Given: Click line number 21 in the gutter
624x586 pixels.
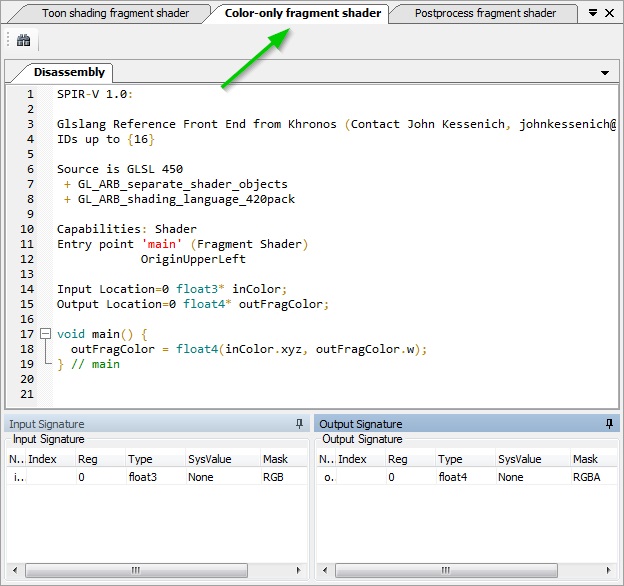Looking at the screenshot, I should tap(27, 394).
